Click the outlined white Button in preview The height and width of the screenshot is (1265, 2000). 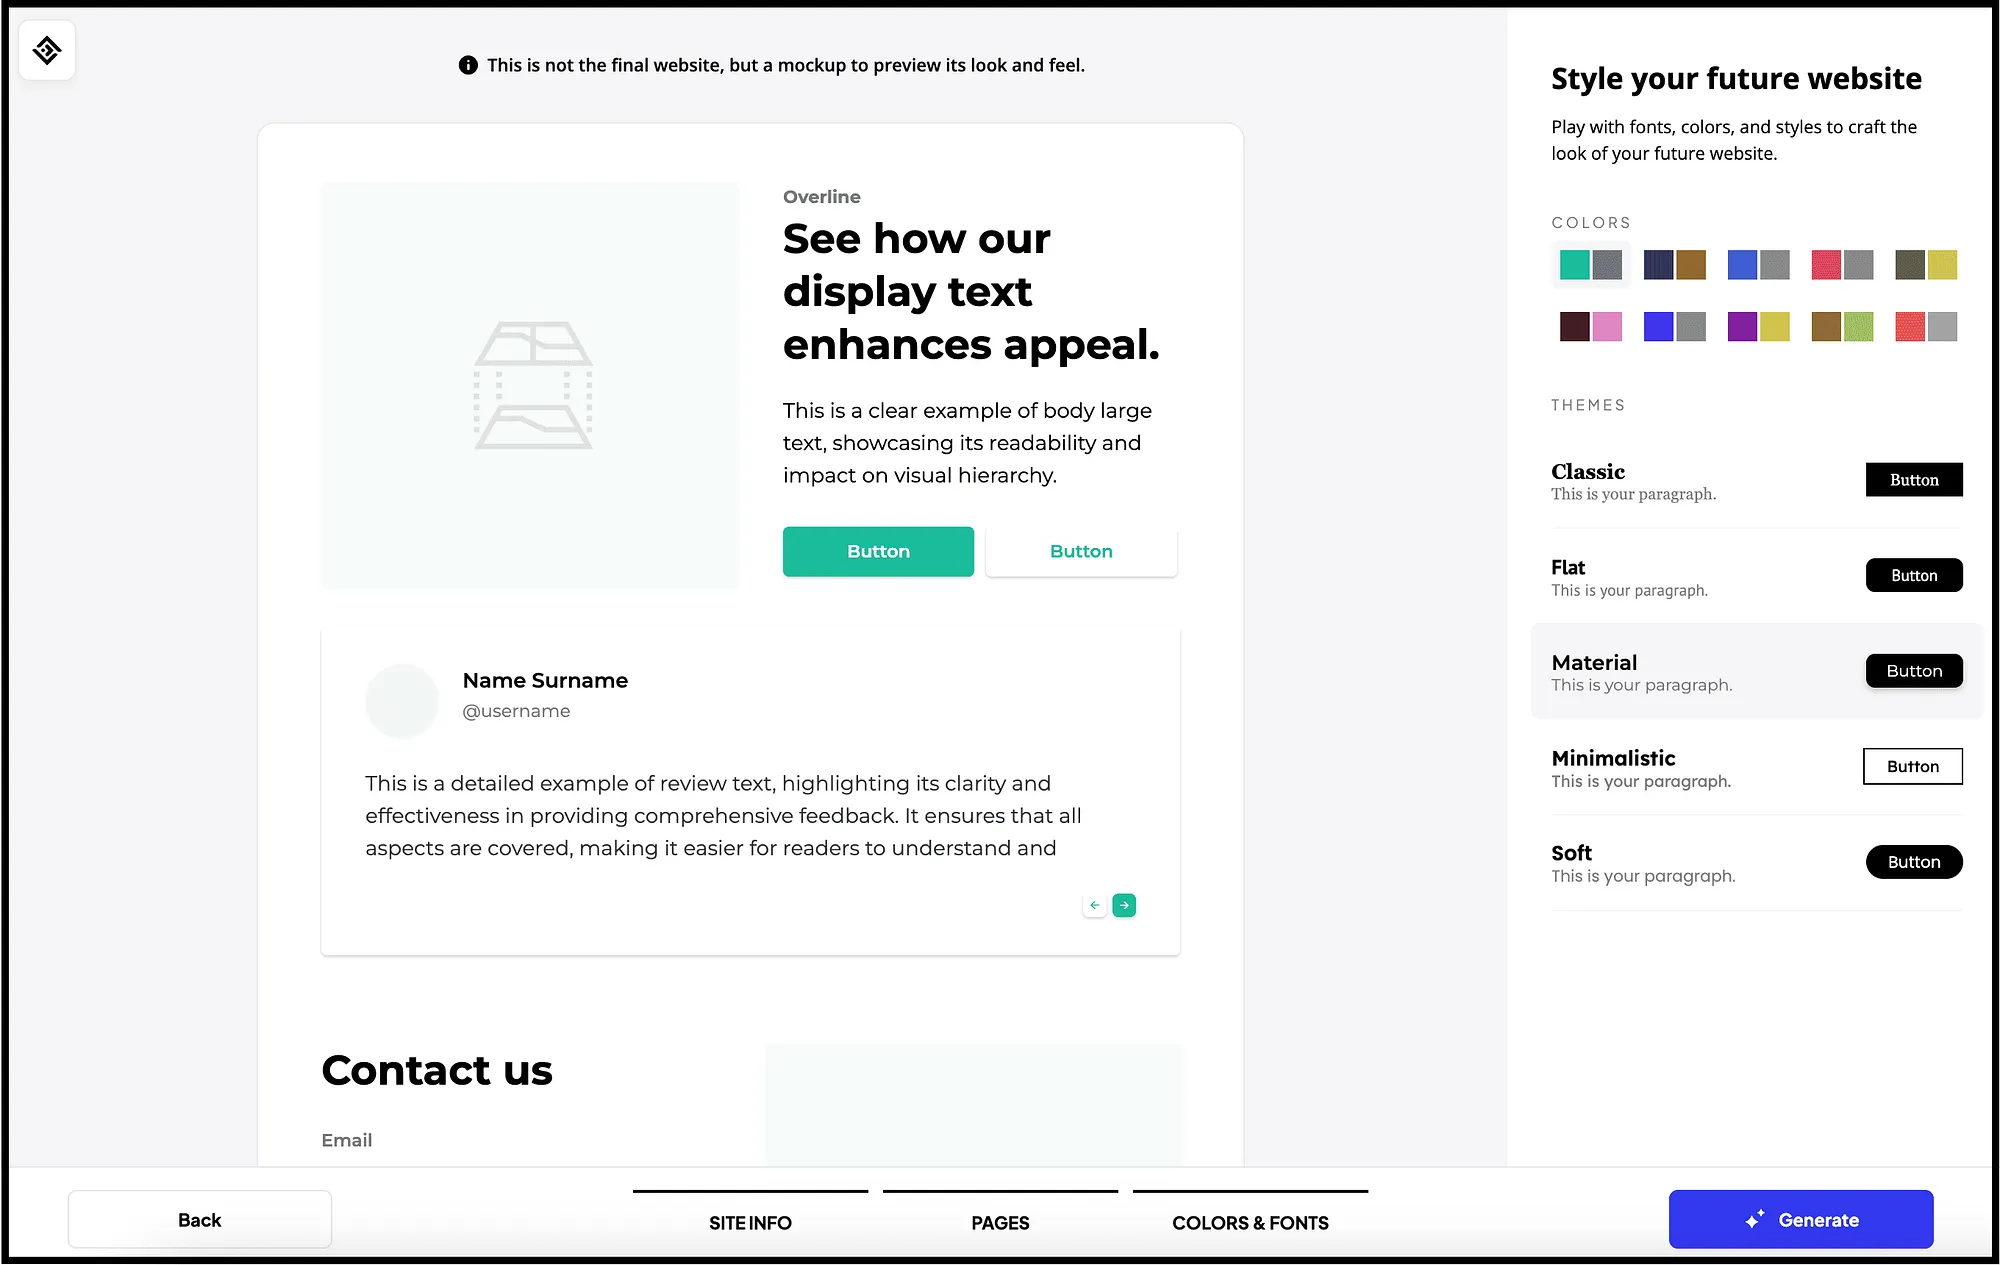click(x=1081, y=551)
